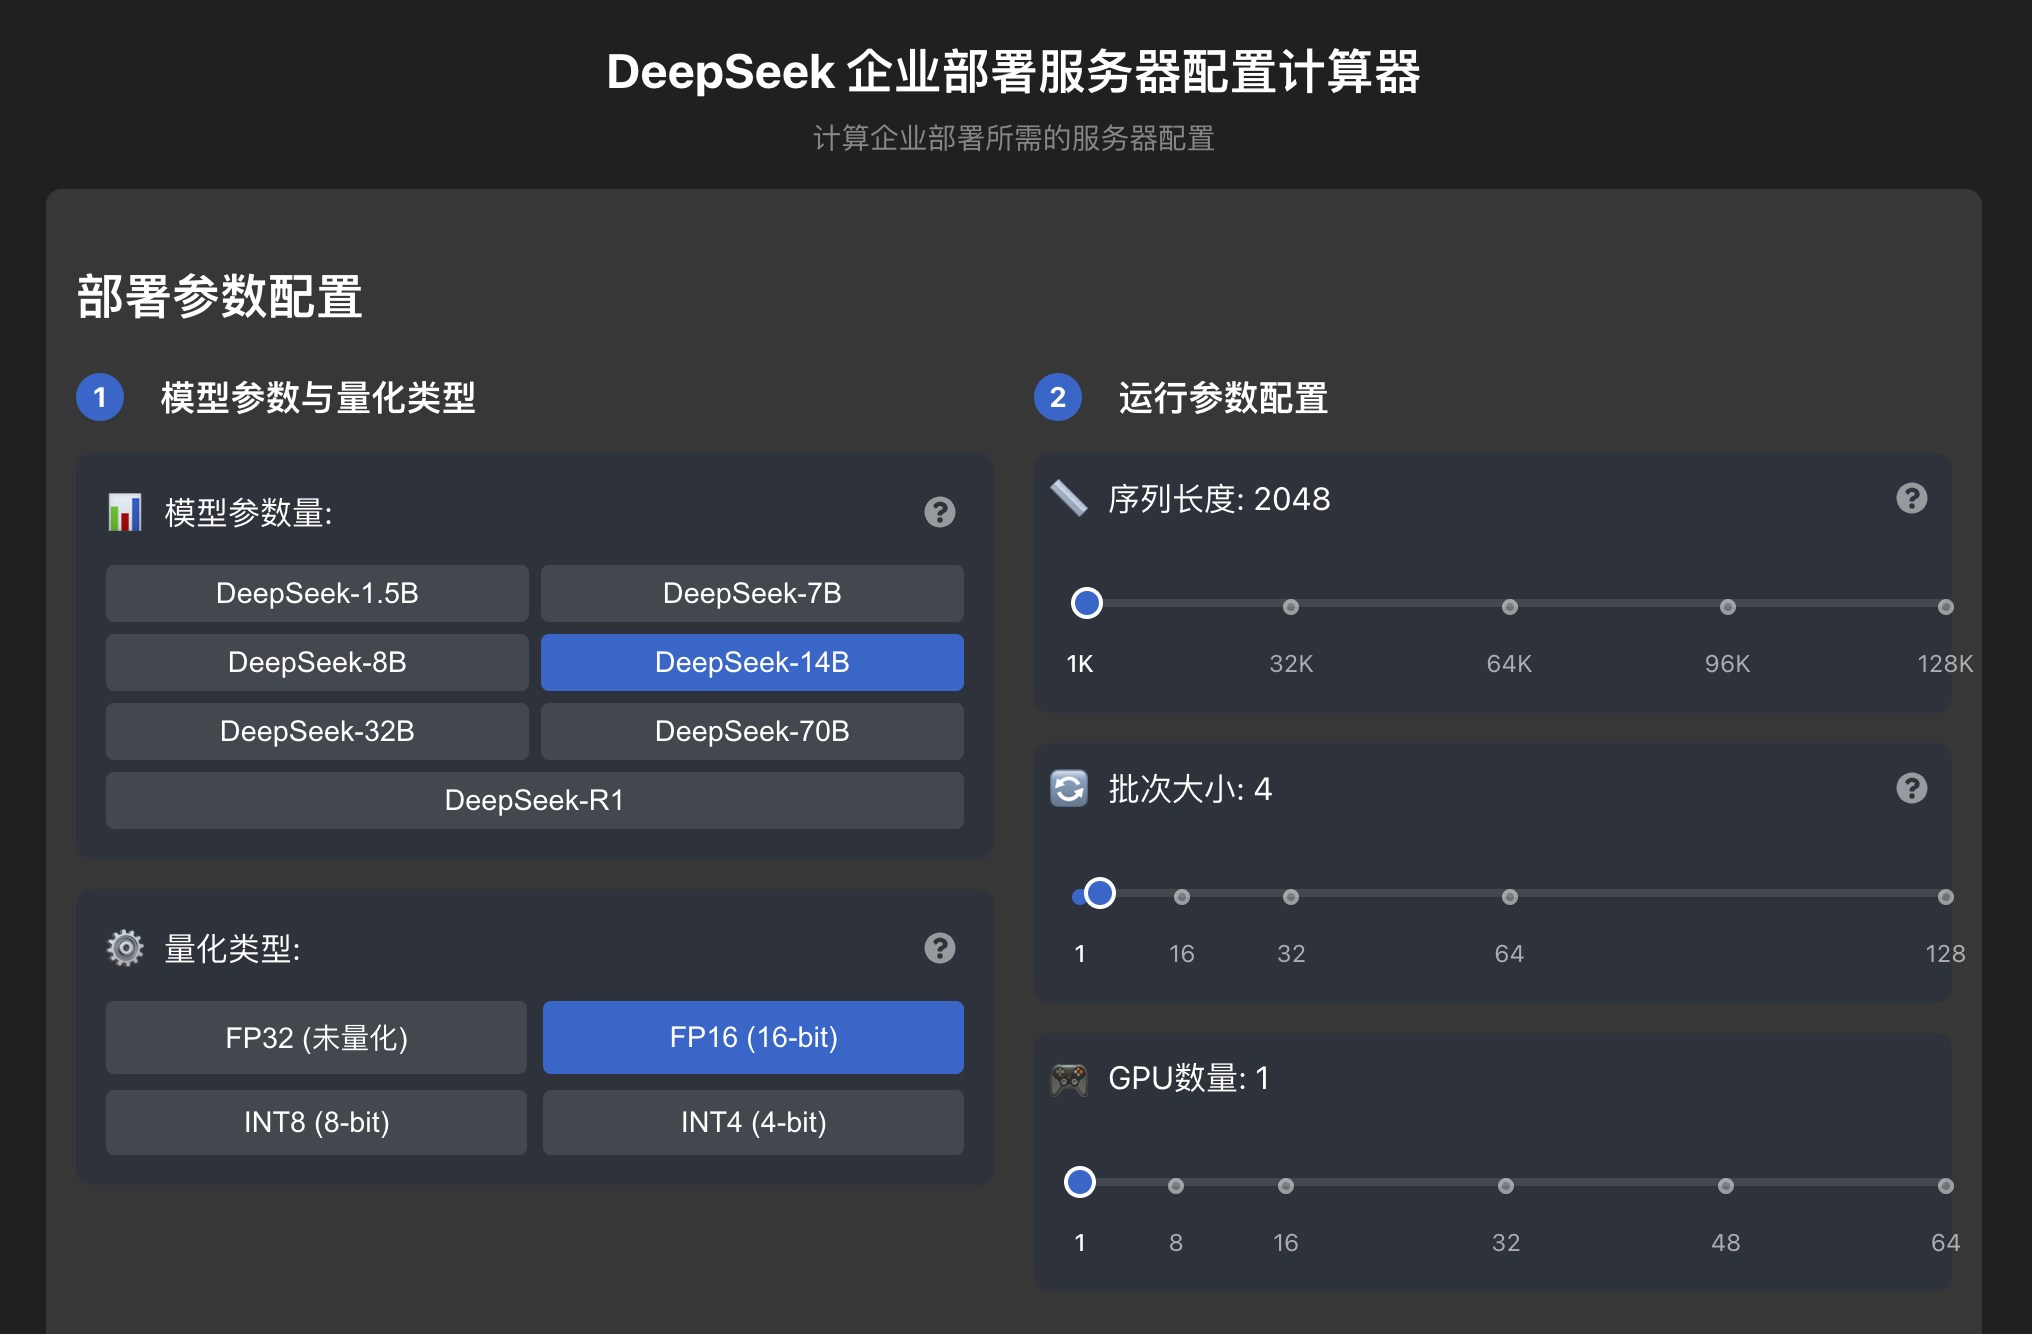This screenshot has width=2032, height=1334.
Task: Select the DeepSeek-R1 model
Action: (x=535, y=800)
